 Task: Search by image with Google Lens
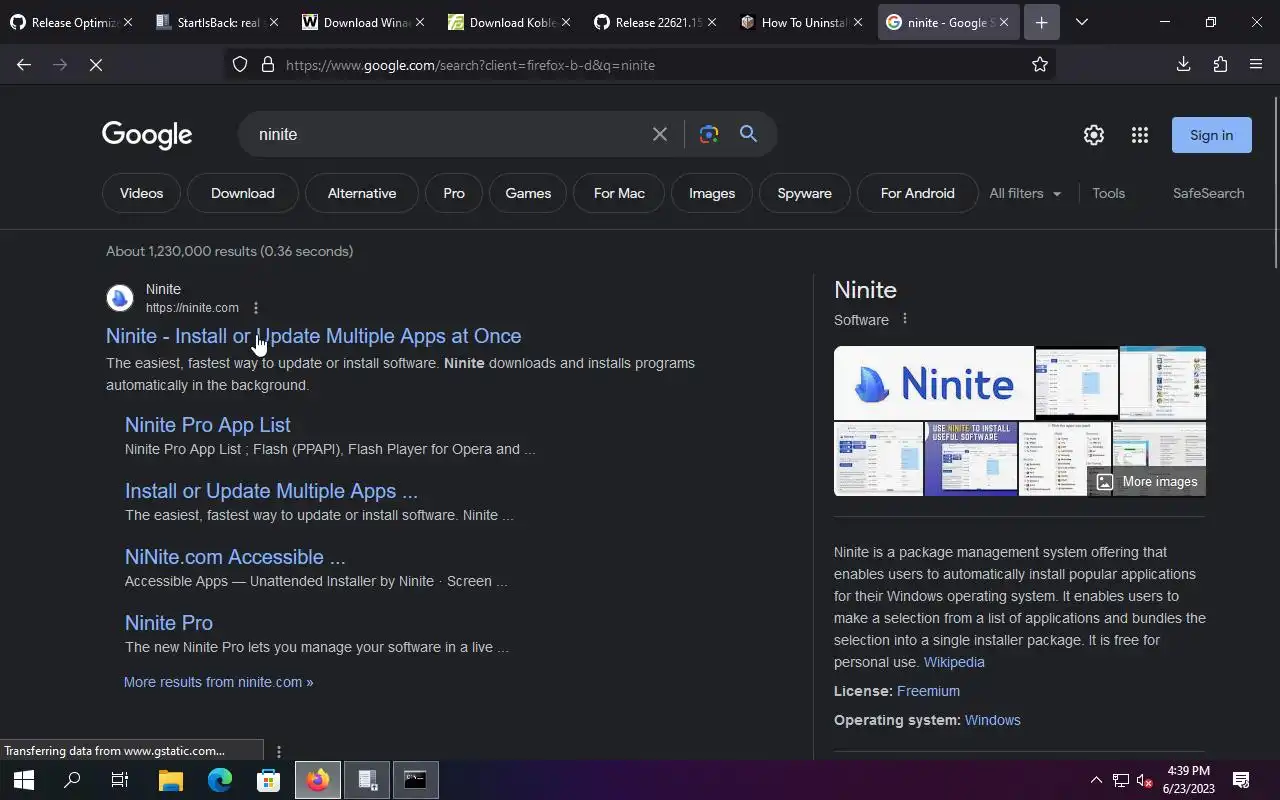click(x=709, y=134)
